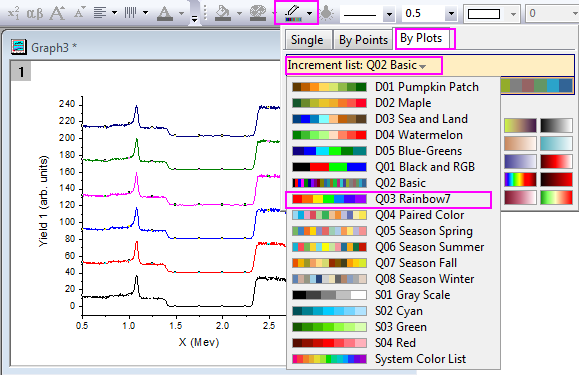Click the Yield 1 (arb. units) axis title

[44, 201]
